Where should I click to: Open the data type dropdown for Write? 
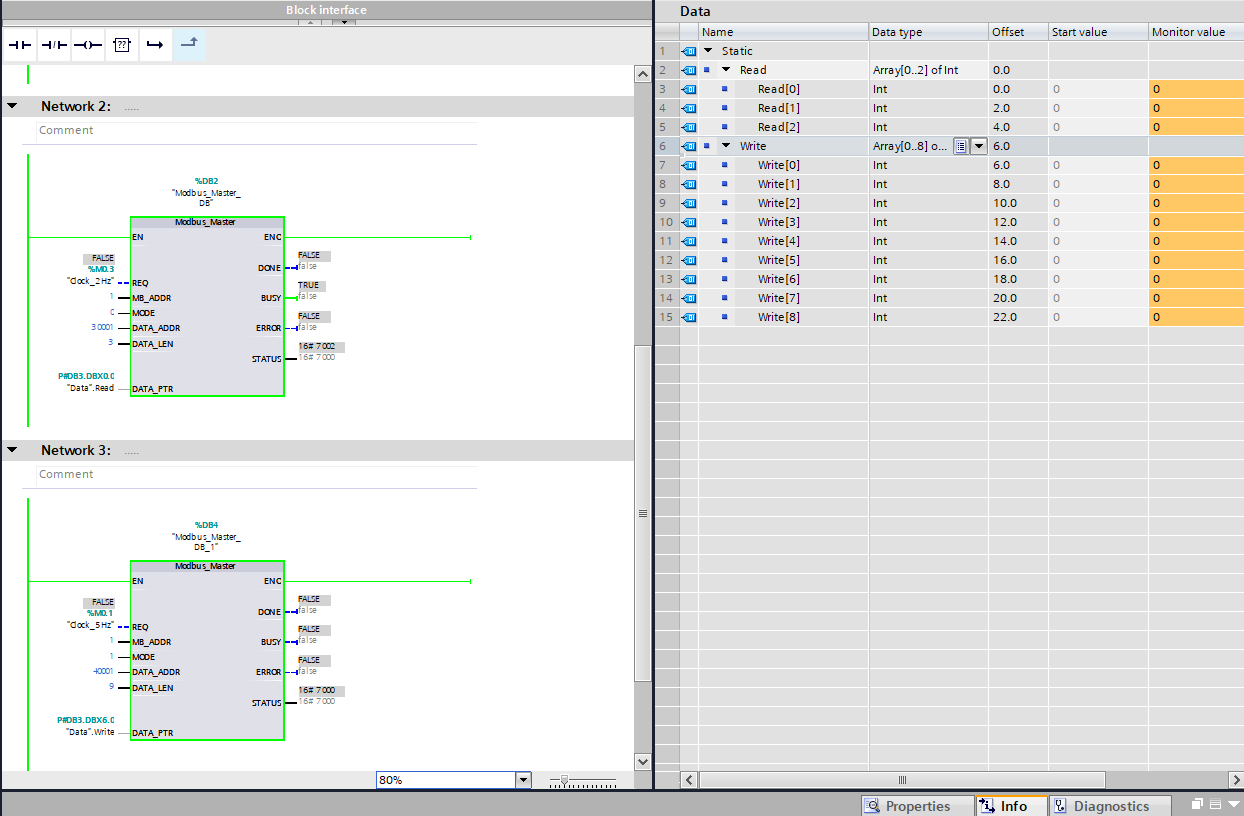pyautogui.click(x=978, y=146)
